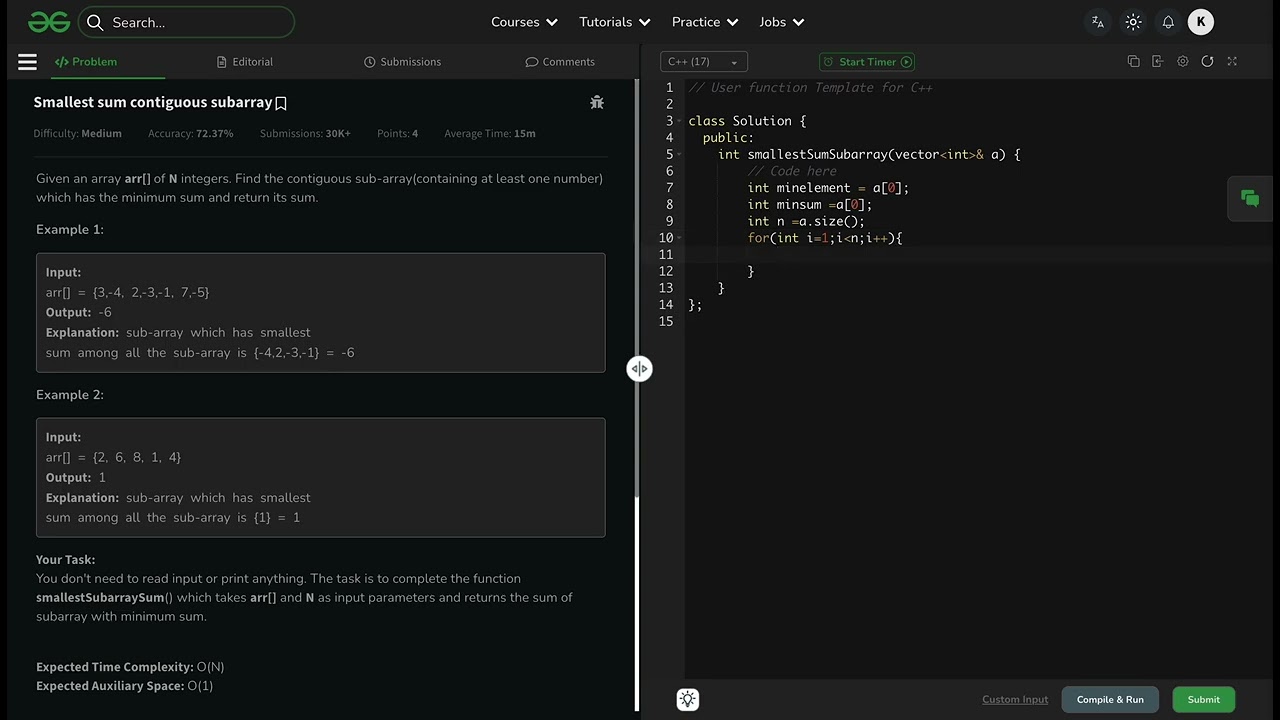Click the panel divider resize handle
1280x720 pixels.
pos(639,369)
